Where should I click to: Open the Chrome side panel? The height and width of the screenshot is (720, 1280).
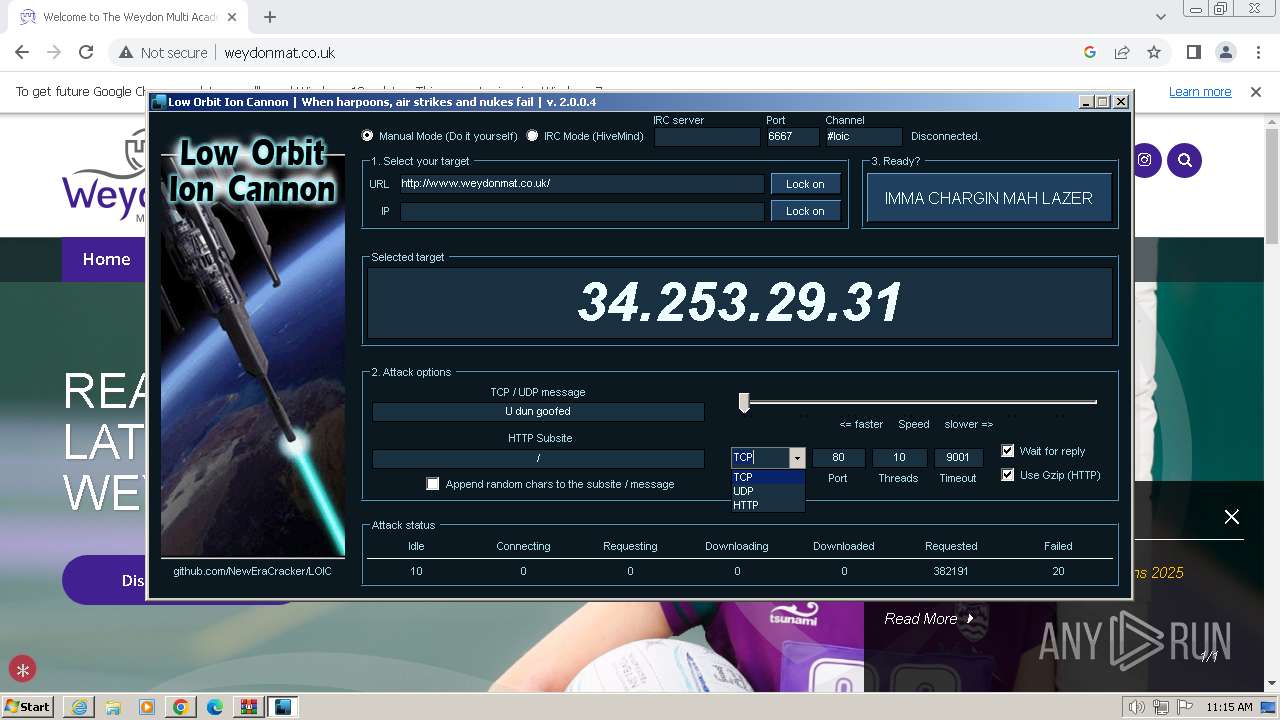pos(1194,52)
